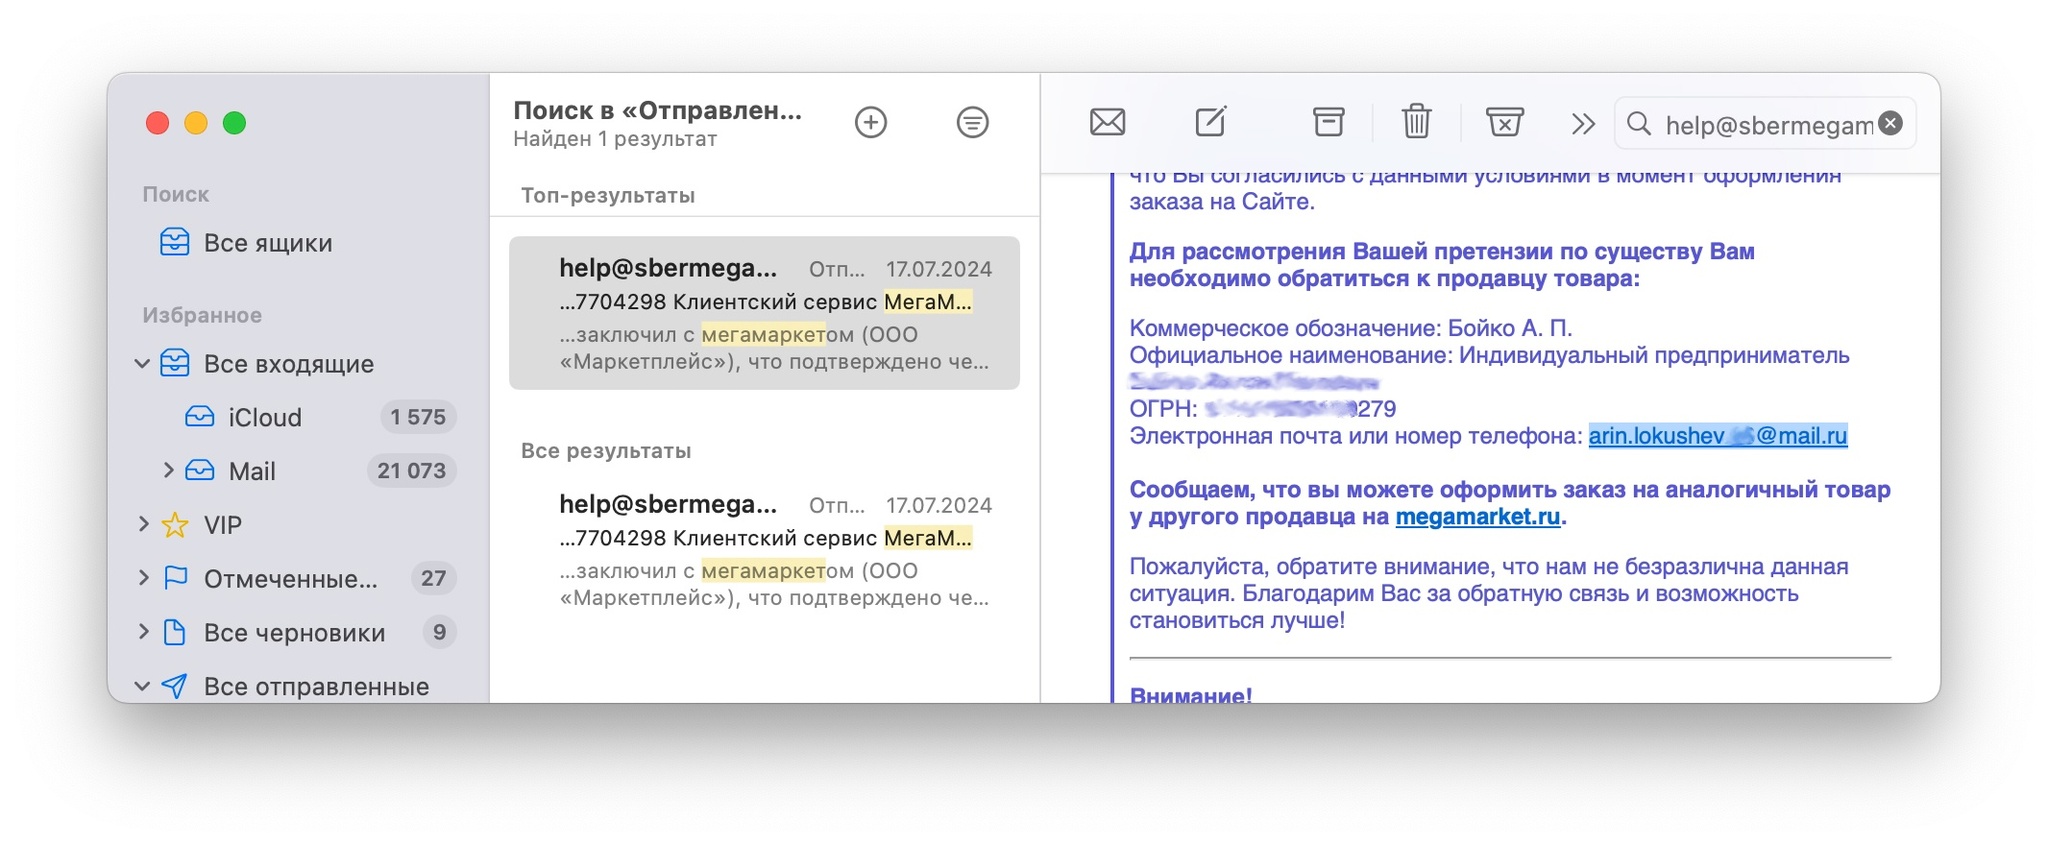Click the Топ-результаты header

click(x=607, y=195)
